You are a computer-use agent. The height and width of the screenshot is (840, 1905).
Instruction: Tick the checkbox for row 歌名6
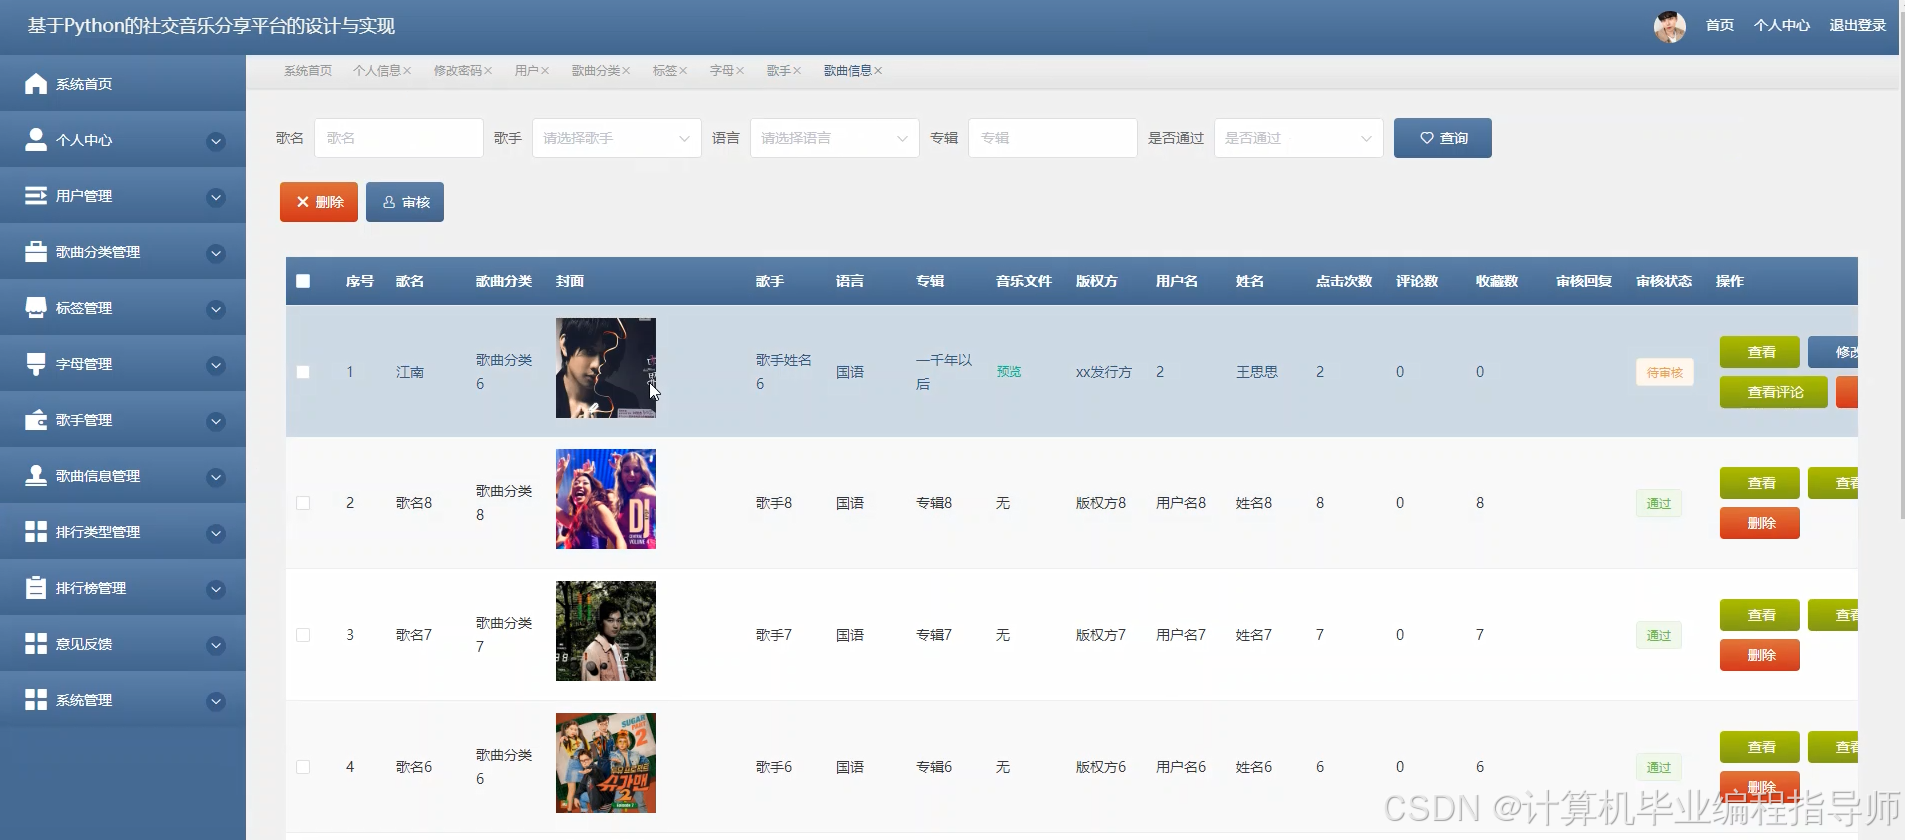click(303, 767)
